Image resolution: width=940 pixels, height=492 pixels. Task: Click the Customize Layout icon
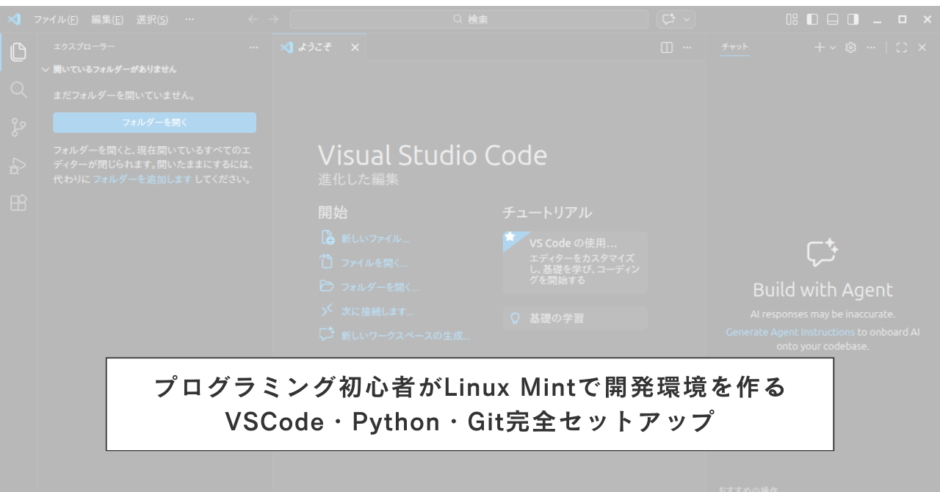[792, 19]
